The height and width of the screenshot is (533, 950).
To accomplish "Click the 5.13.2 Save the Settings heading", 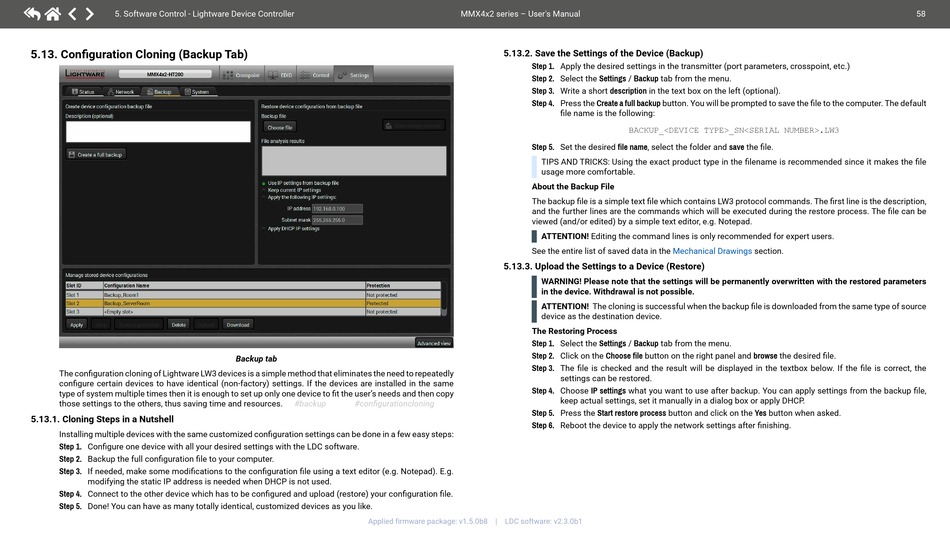I will coord(603,53).
